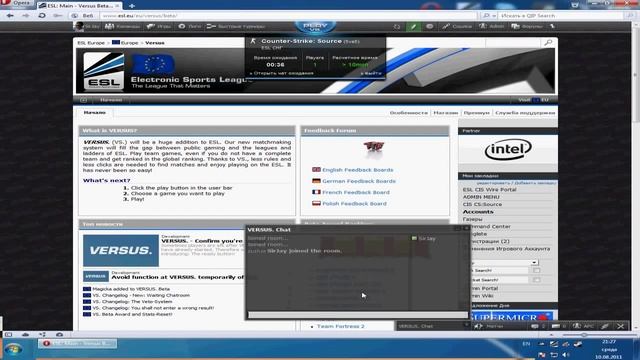Click the Opera Unite icon in status bar
Screen dimensions: 640x360
point(42,334)
